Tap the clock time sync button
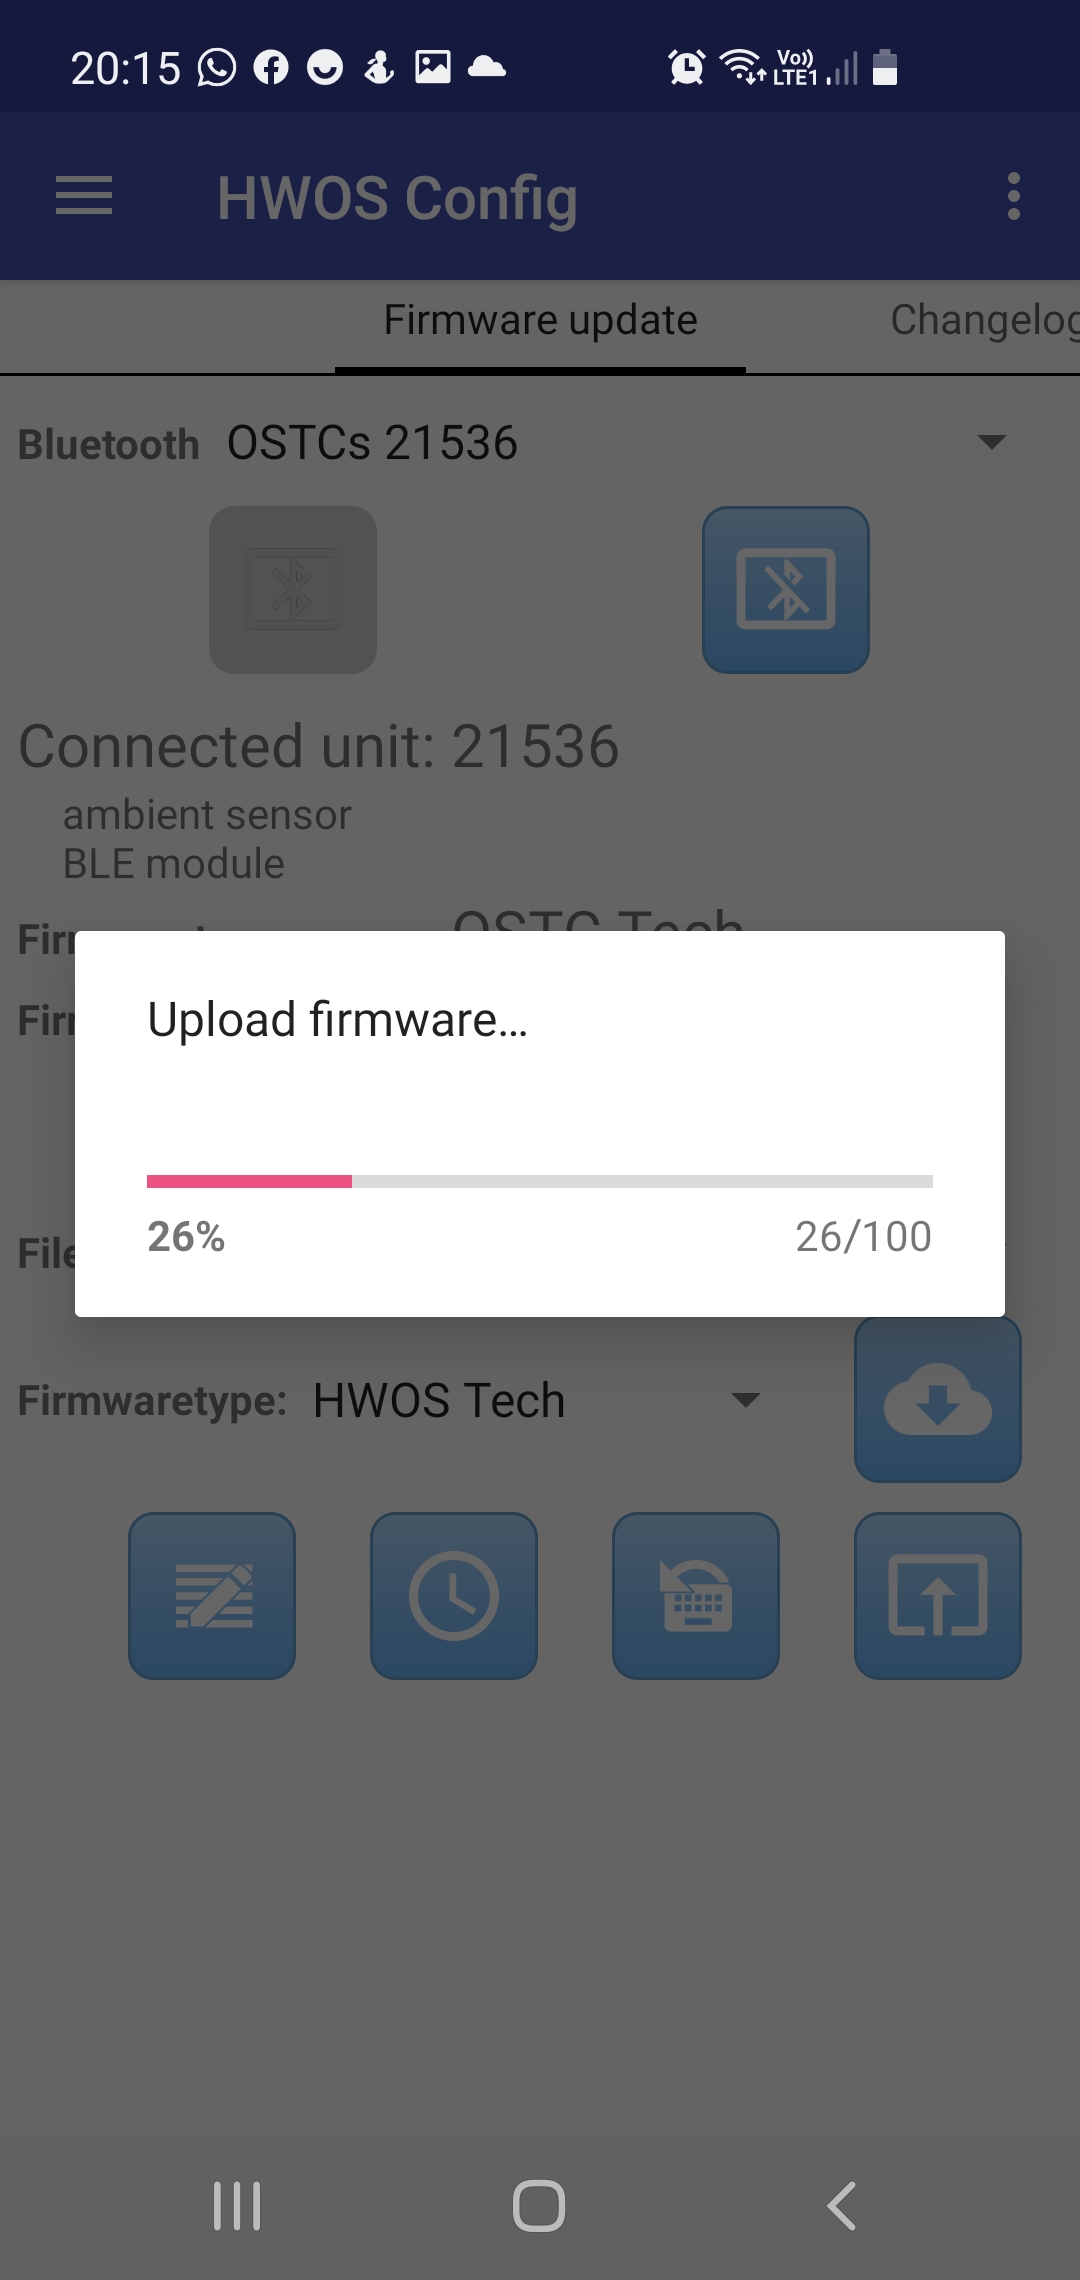This screenshot has width=1080, height=2280. click(454, 1596)
